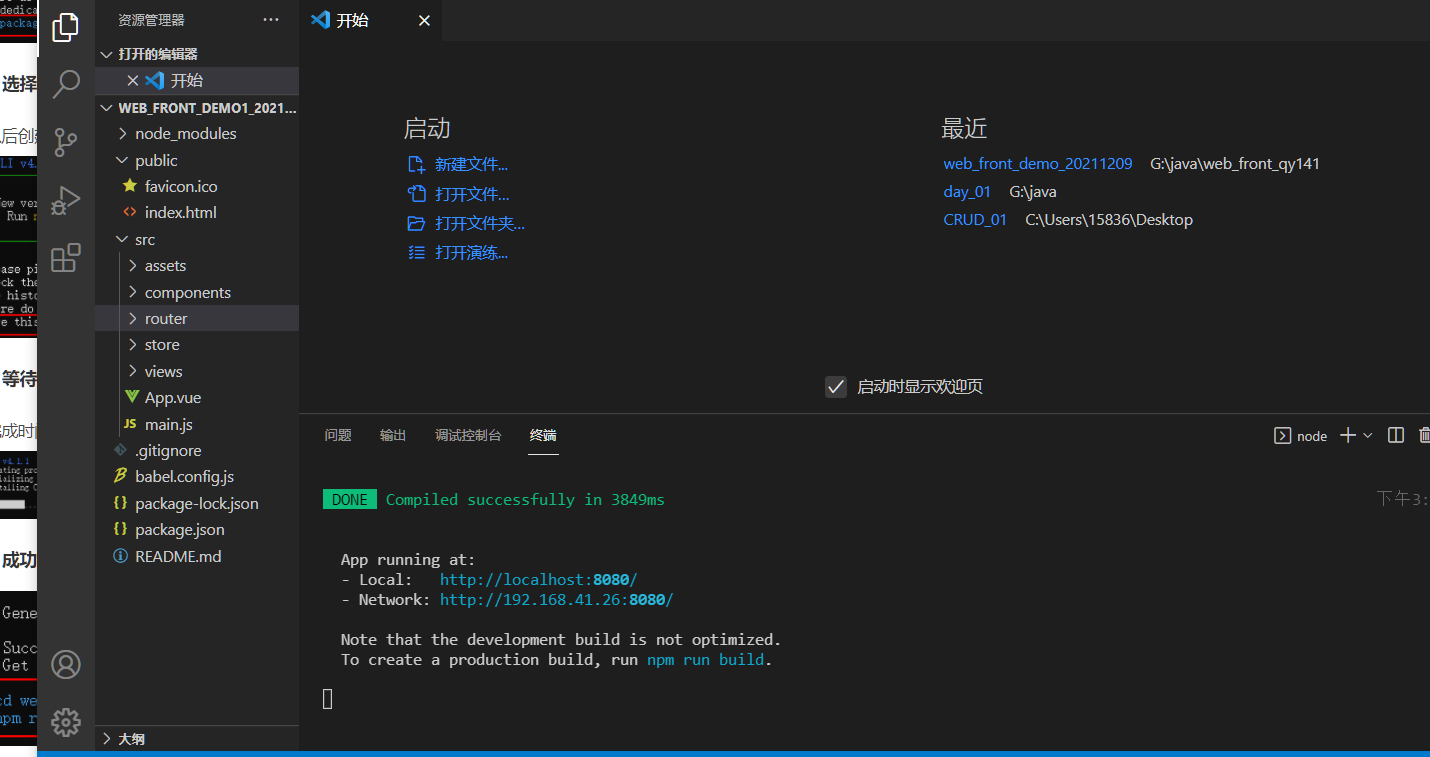Click the 打开演练... link
Screen dimensions: 1430x757
(471, 252)
